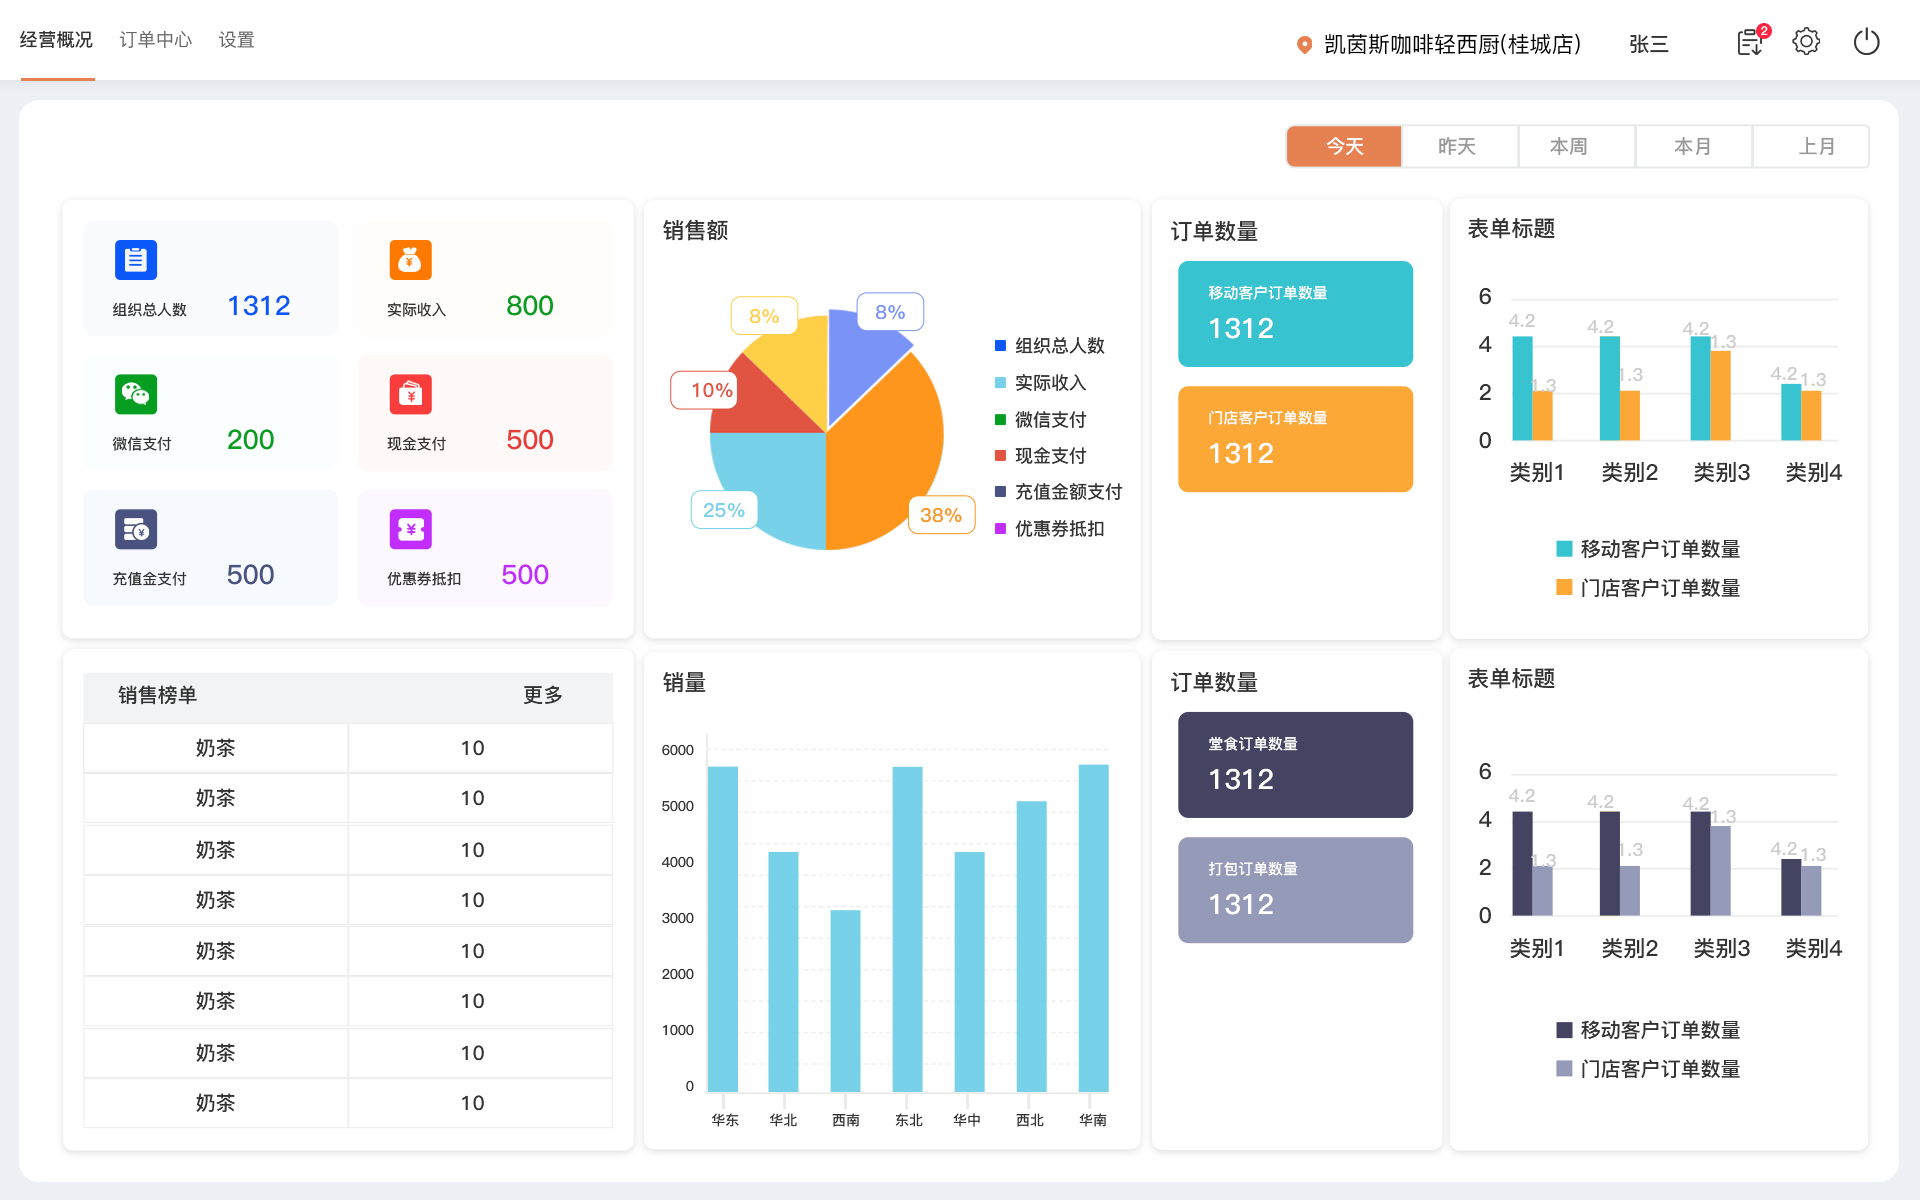Toggle the 微信支付 pie chart legend swatch
Viewport: 1920px width, 1200px height.
point(1000,419)
